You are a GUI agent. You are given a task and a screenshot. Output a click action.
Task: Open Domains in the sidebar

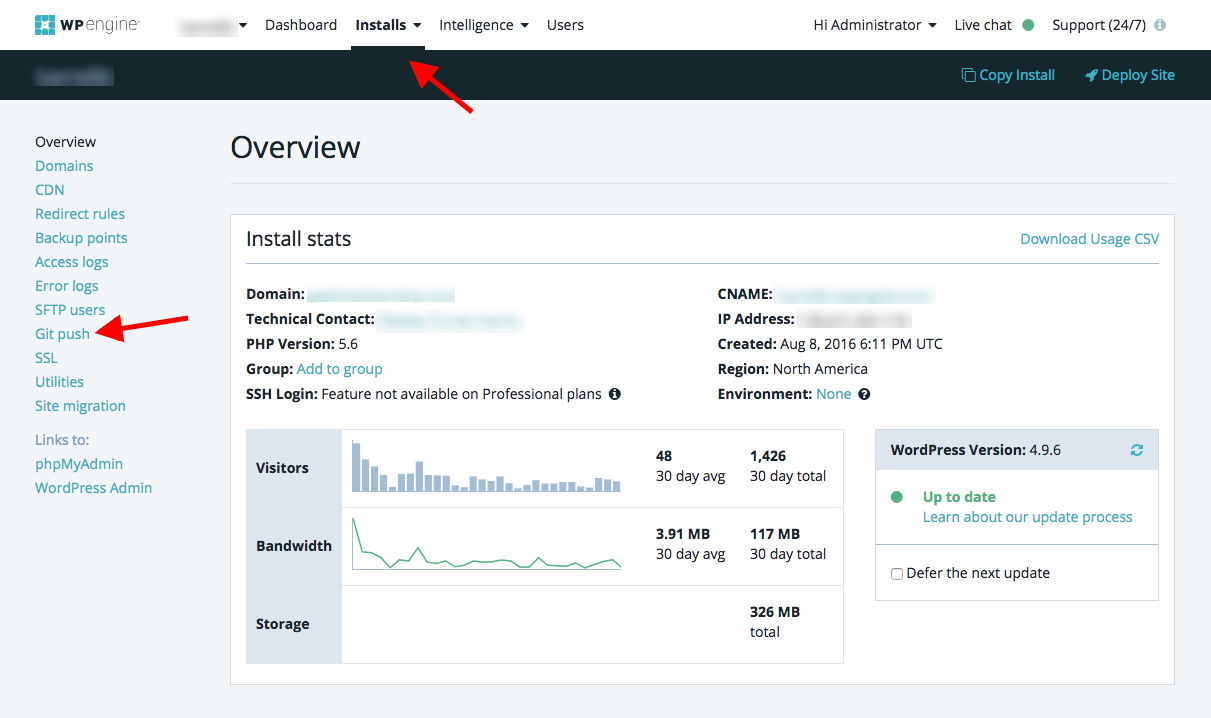pos(64,166)
